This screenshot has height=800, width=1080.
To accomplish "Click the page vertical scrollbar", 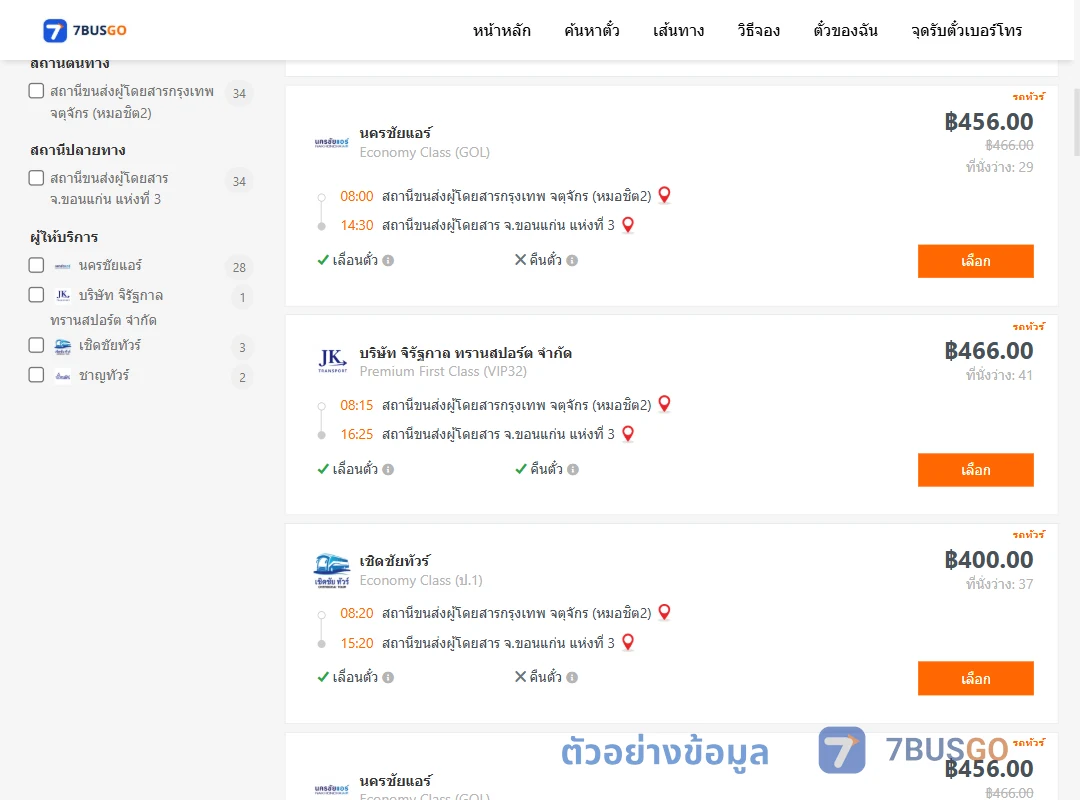I will (x=1077, y=123).
